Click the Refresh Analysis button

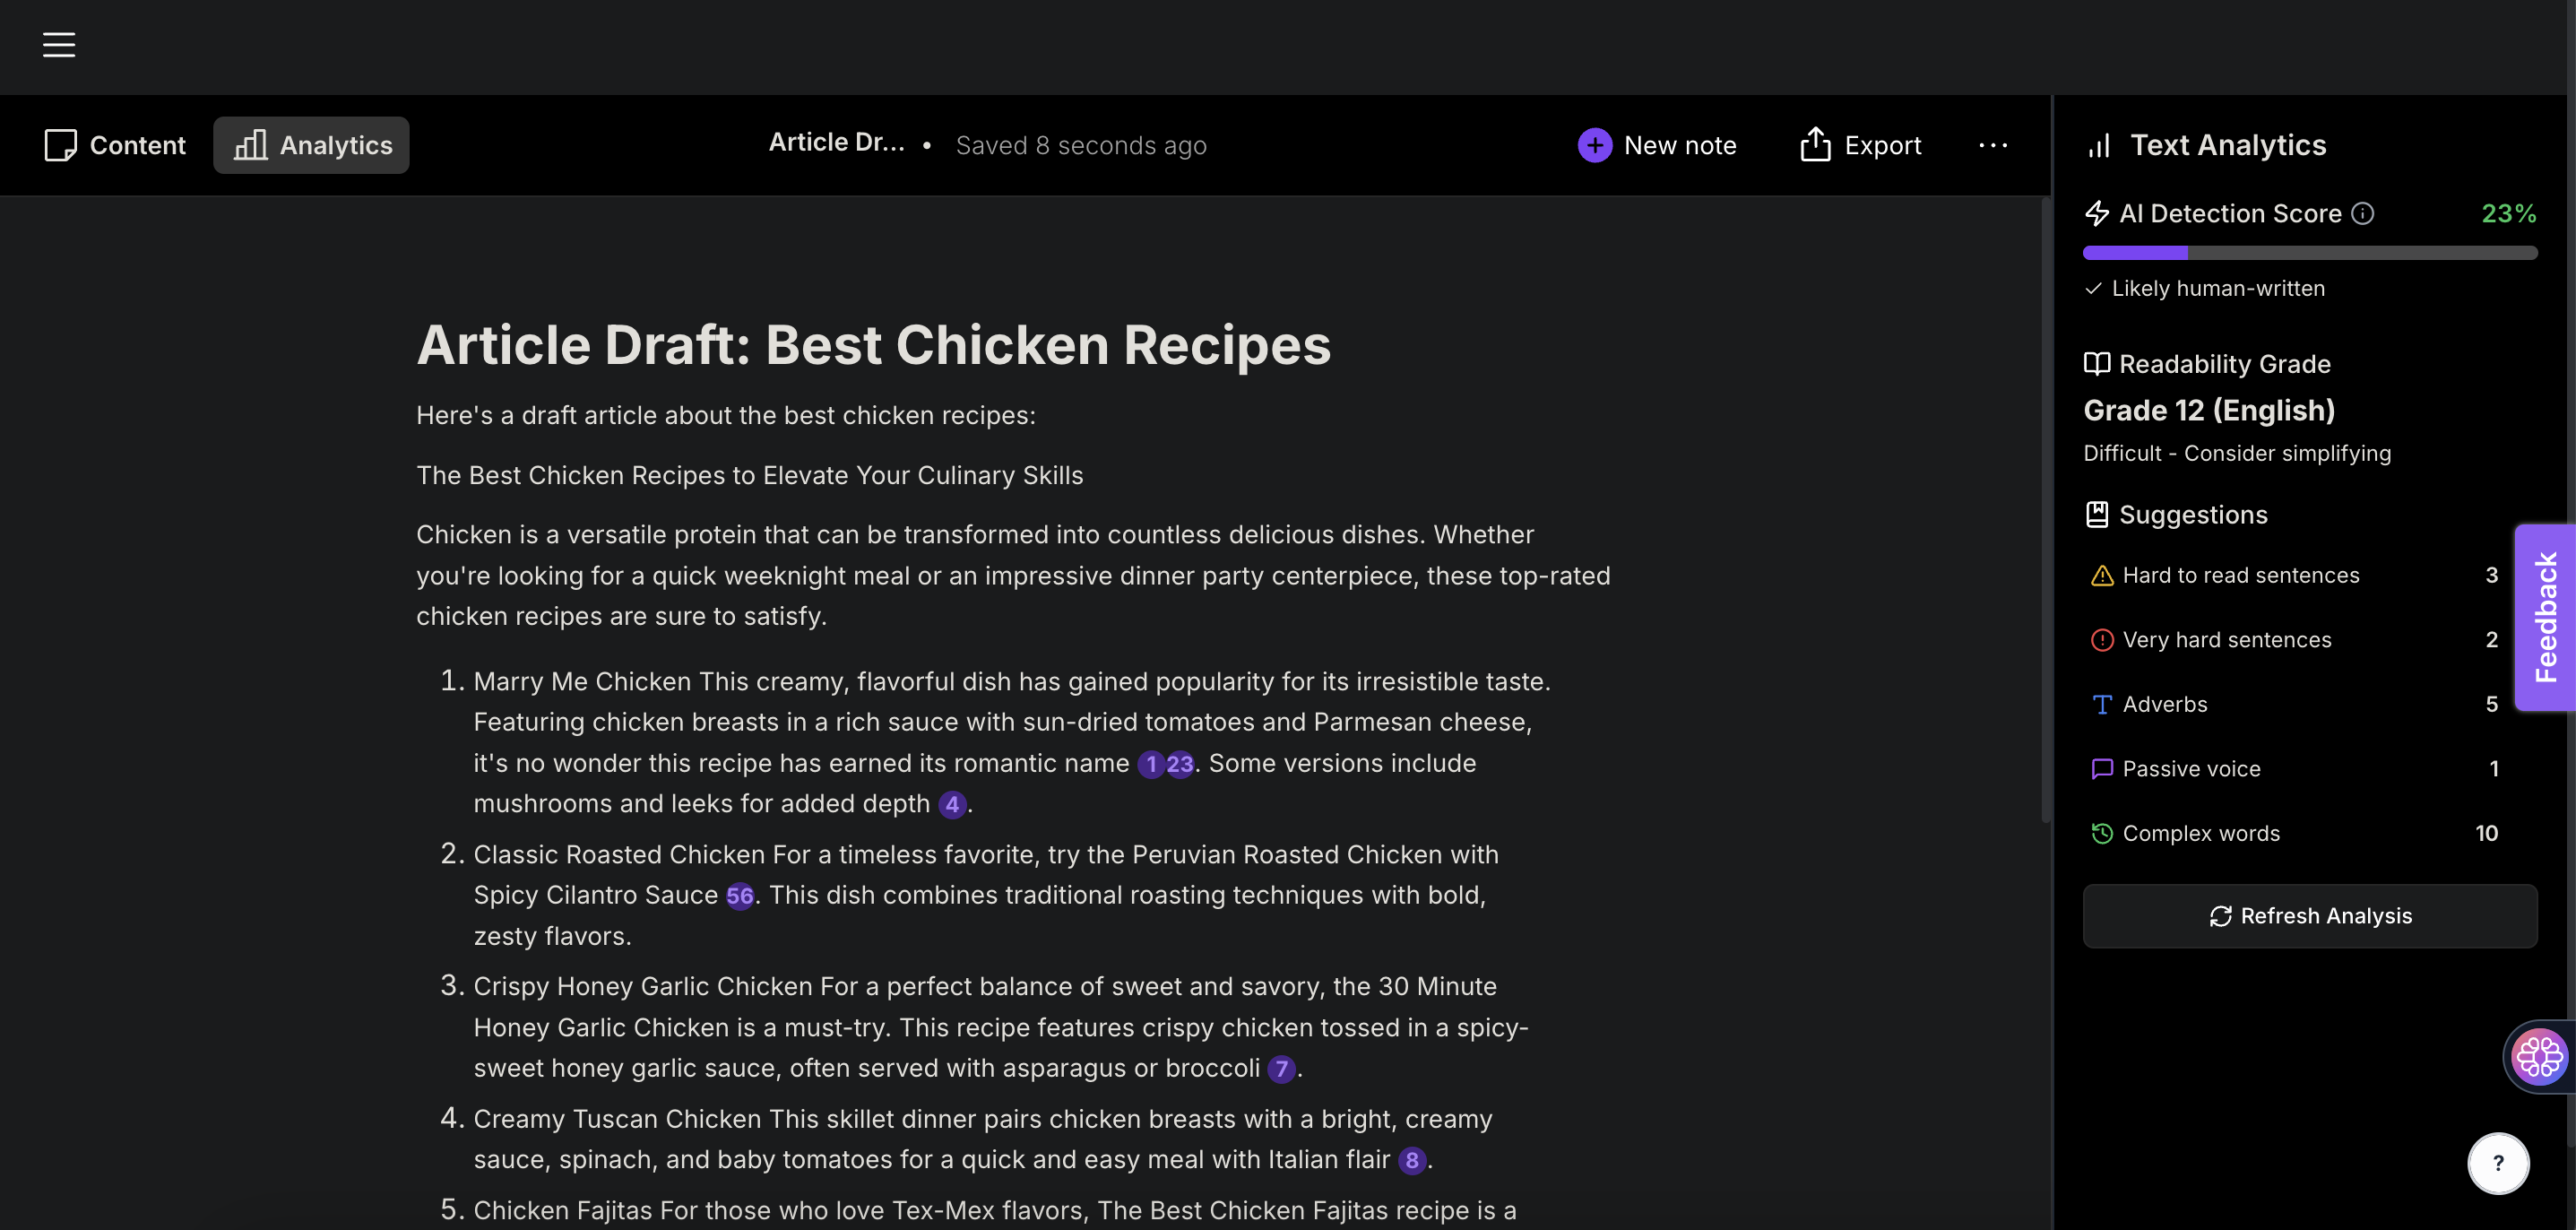(2310, 916)
